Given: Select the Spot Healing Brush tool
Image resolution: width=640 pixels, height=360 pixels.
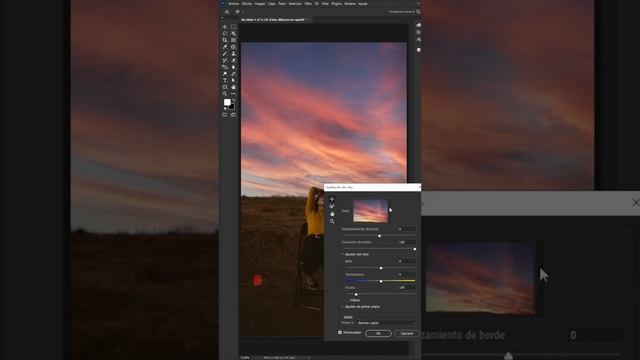Looking at the screenshot, I should (233, 47).
